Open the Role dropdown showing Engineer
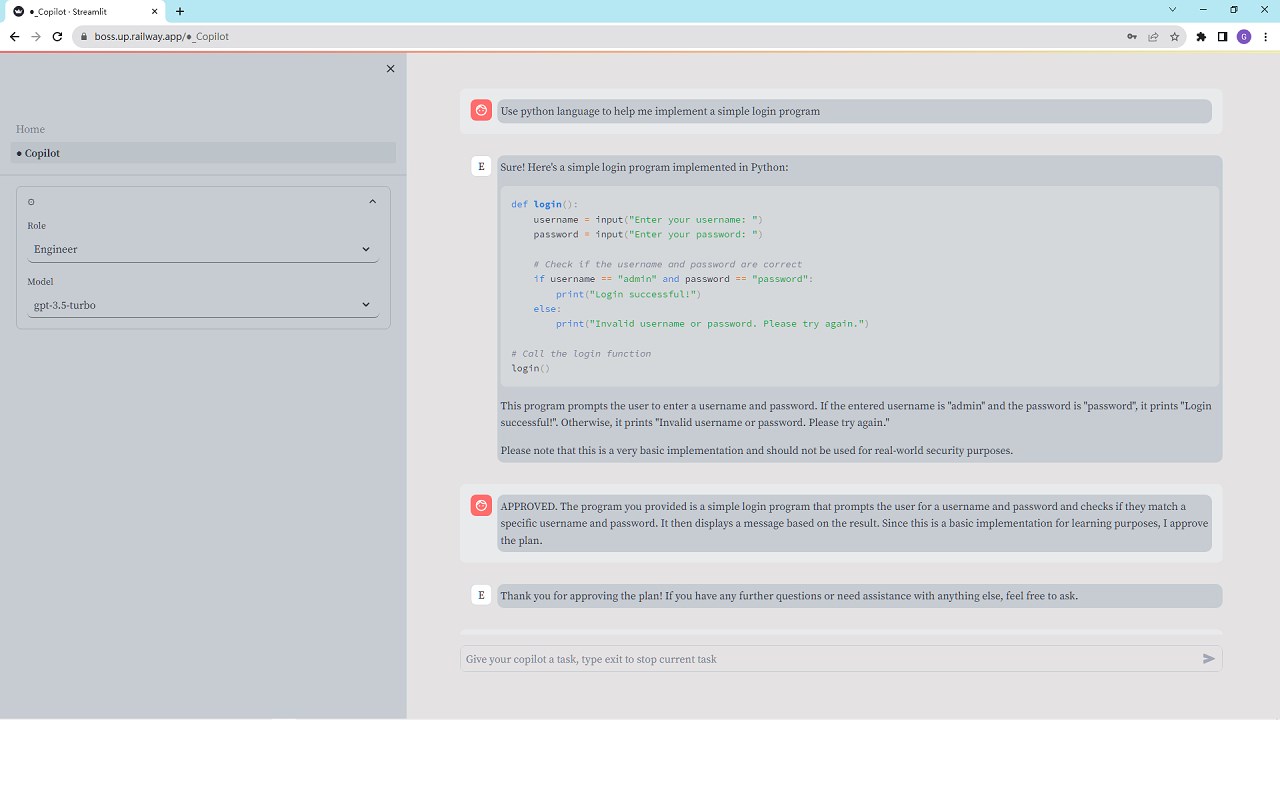 click(203, 249)
